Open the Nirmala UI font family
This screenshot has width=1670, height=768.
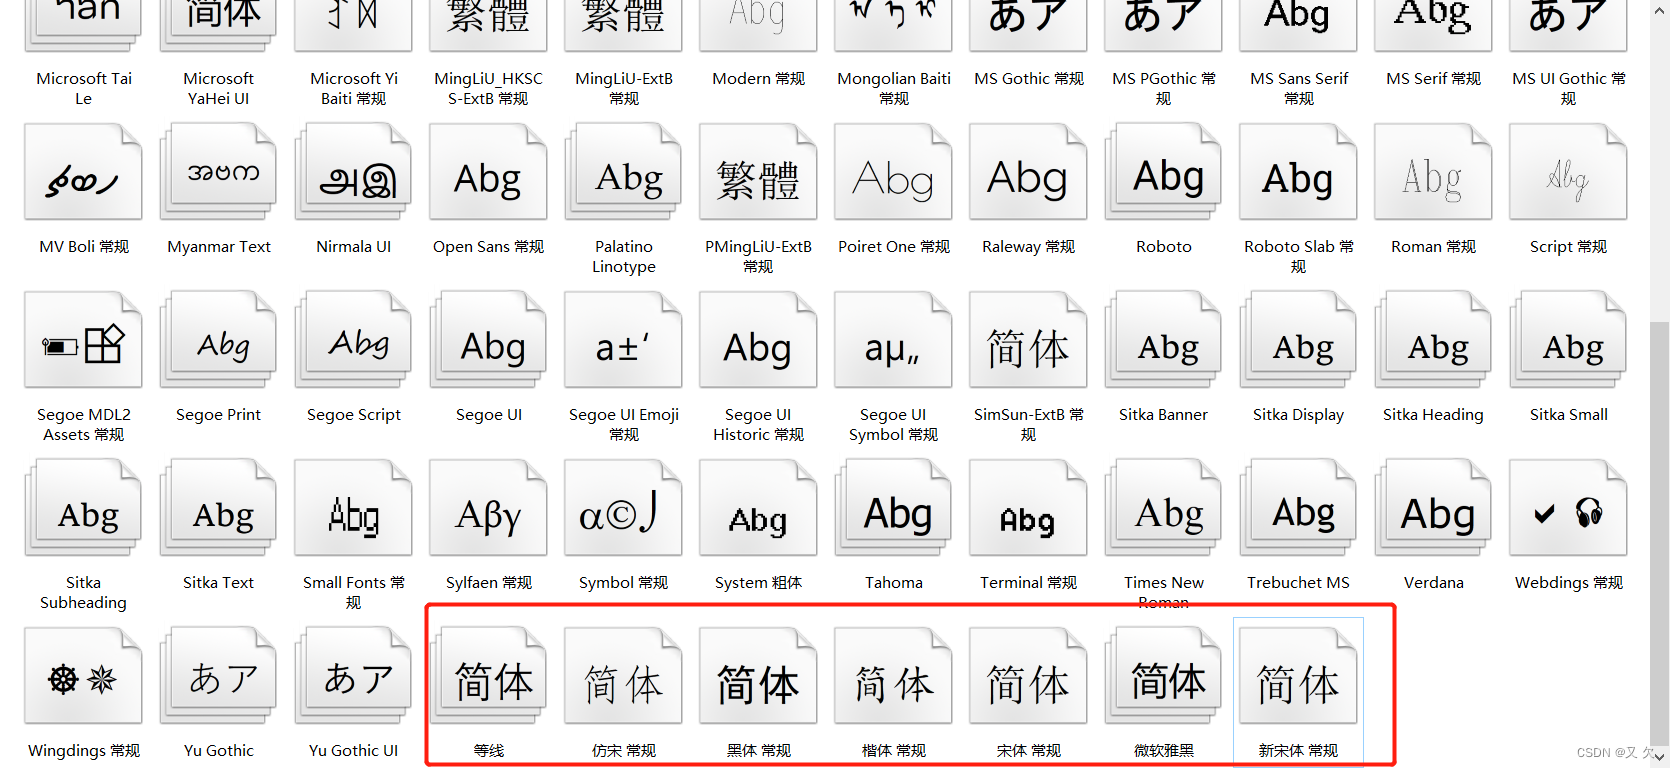click(353, 171)
